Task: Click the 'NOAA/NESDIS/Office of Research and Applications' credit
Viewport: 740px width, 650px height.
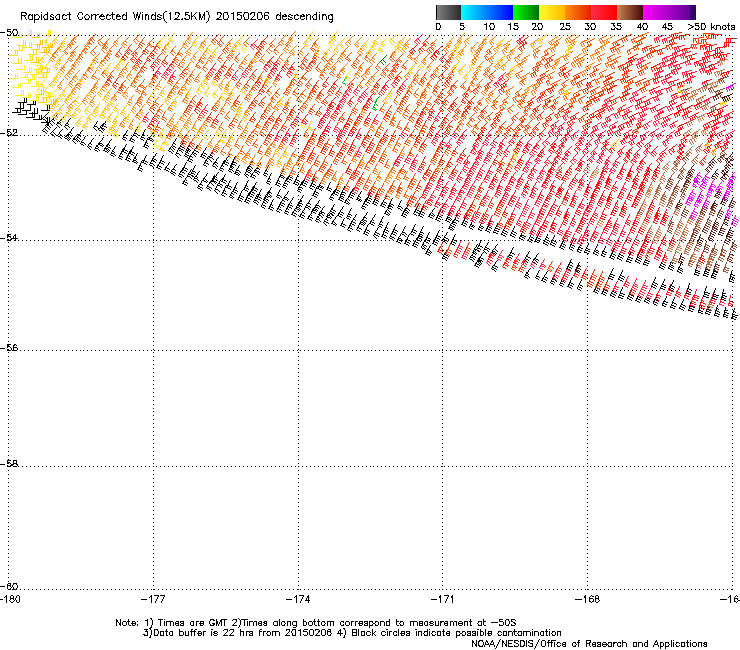Action: point(589,644)
